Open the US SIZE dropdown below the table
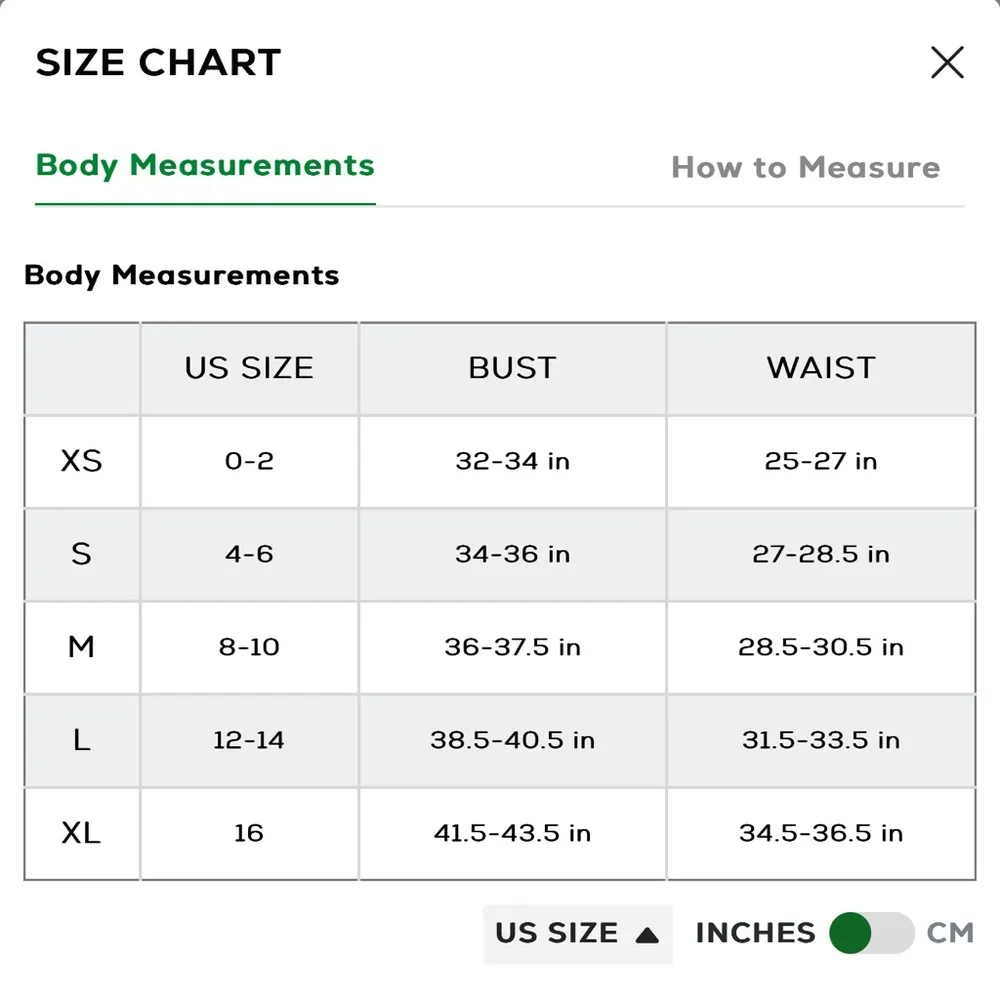This screenshot has width=1000, height=1000. coord(577,933)
